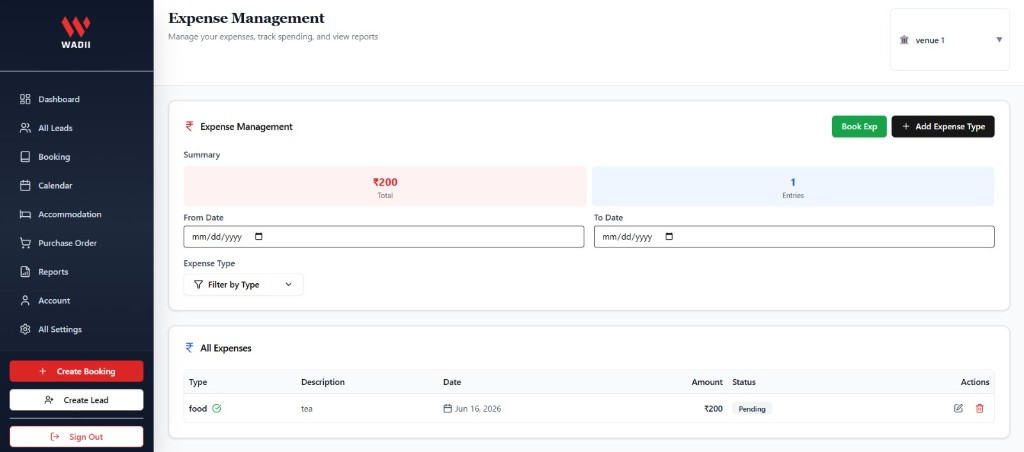
Task: Click the Actions column header
Action: coord(975,382)
